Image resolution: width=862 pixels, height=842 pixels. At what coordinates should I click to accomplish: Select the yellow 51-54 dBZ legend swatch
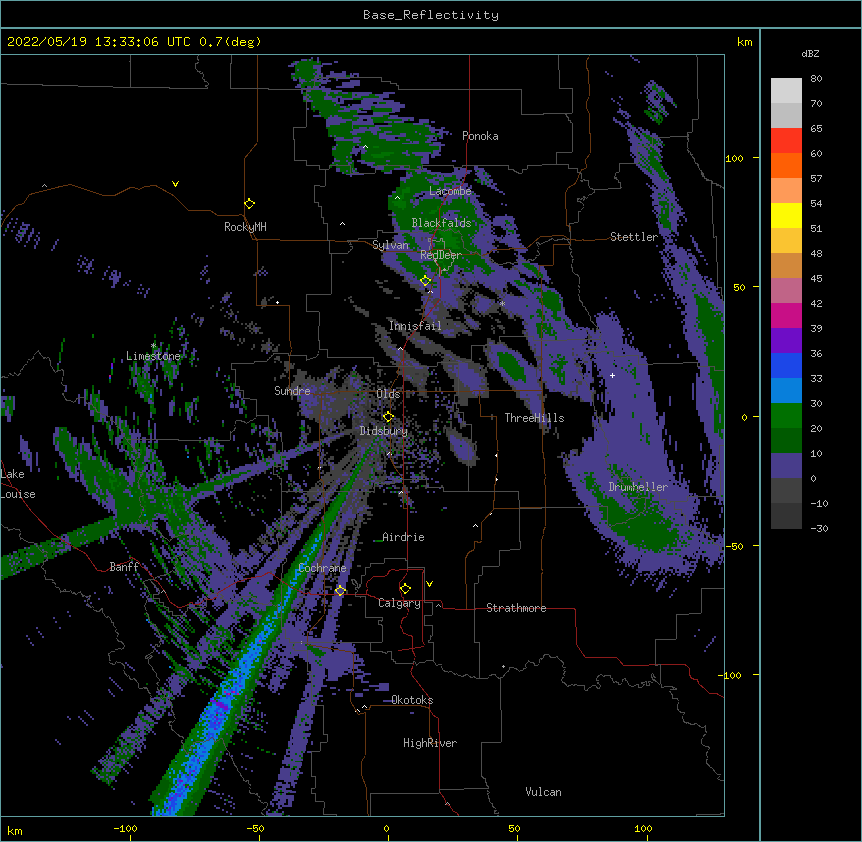click(x=786, y=215)
